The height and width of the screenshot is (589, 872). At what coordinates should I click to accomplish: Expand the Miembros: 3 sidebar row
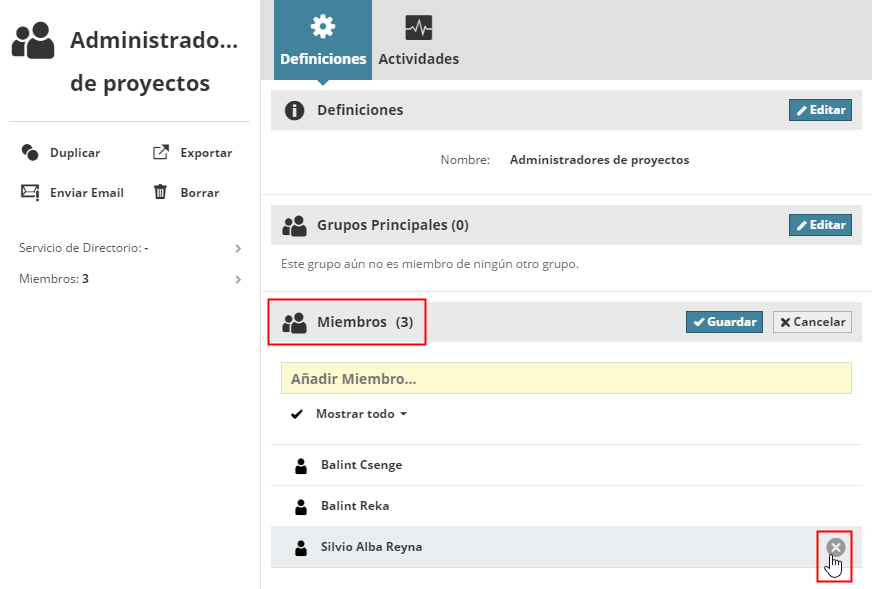pos(238,279)
